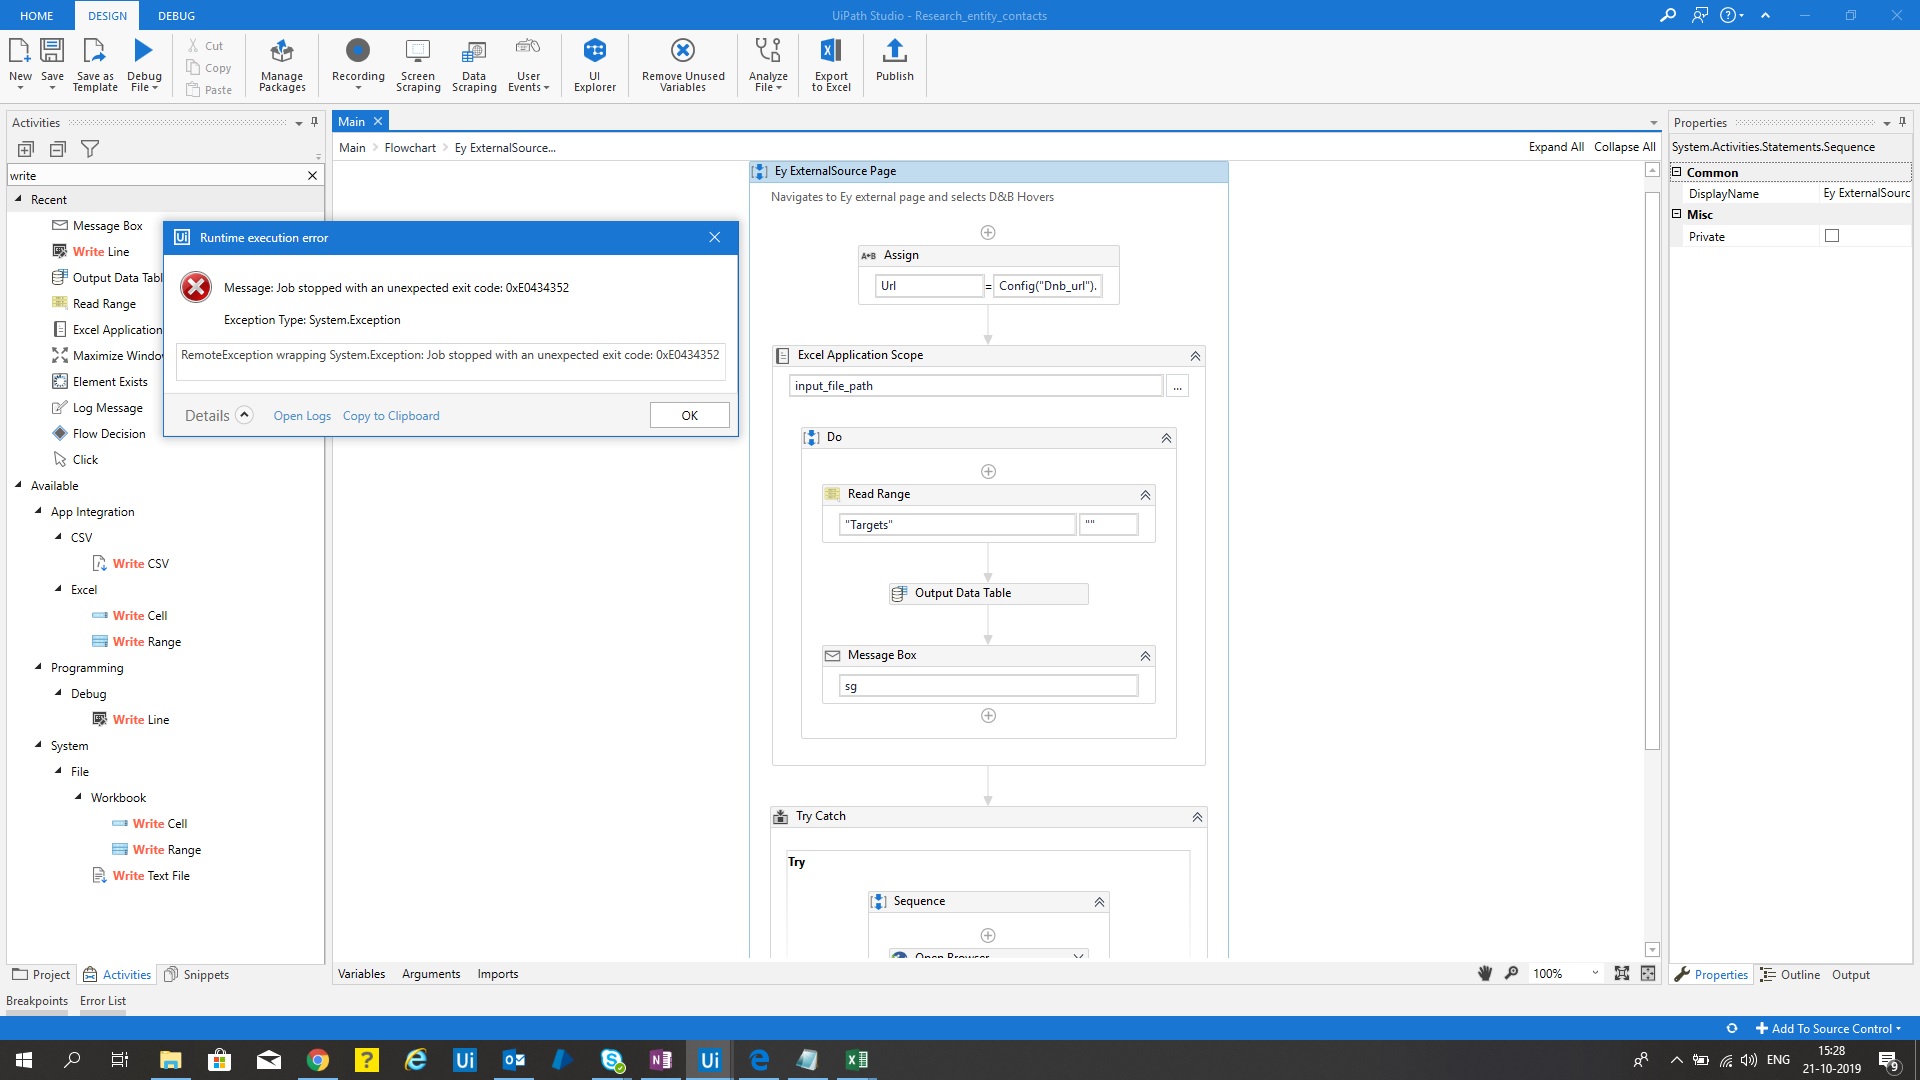Open User Events menu
1920x1080 pixels.
pos(528,65)
